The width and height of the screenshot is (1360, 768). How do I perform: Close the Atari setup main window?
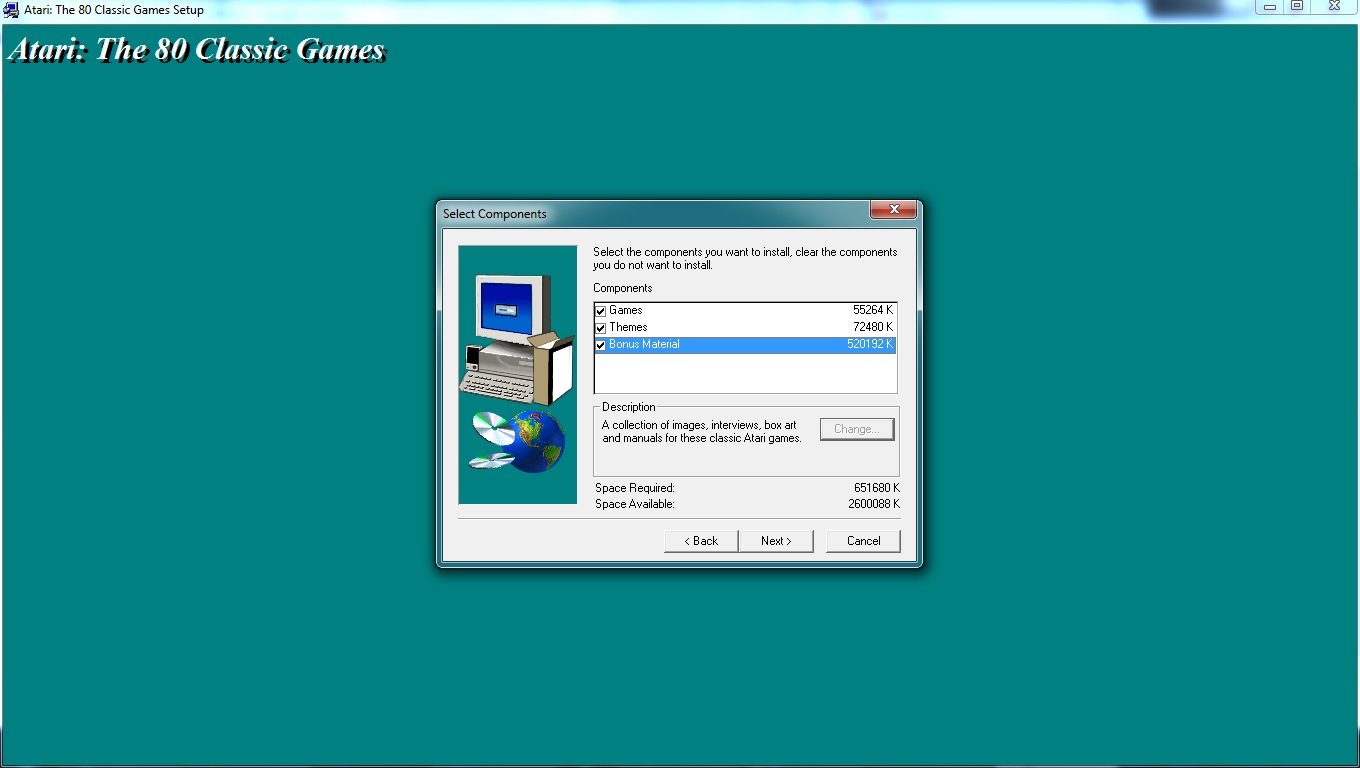(1334, 7)
